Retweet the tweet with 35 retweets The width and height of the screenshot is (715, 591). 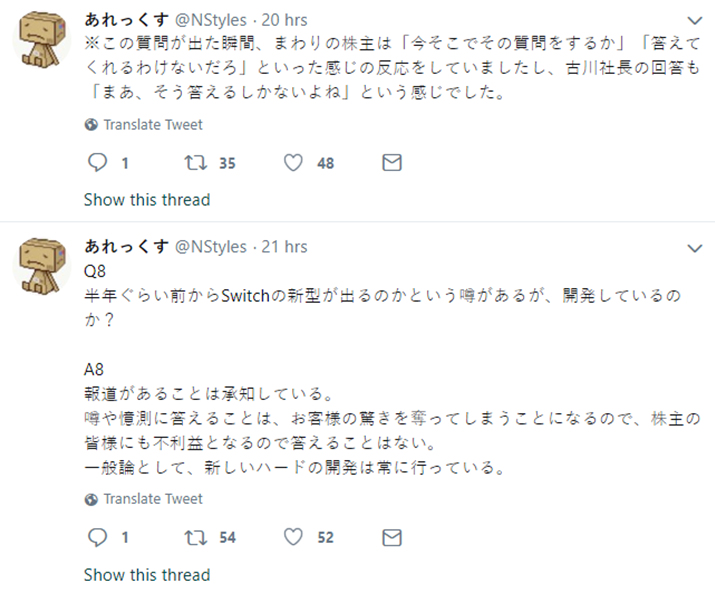coord(195,163)
